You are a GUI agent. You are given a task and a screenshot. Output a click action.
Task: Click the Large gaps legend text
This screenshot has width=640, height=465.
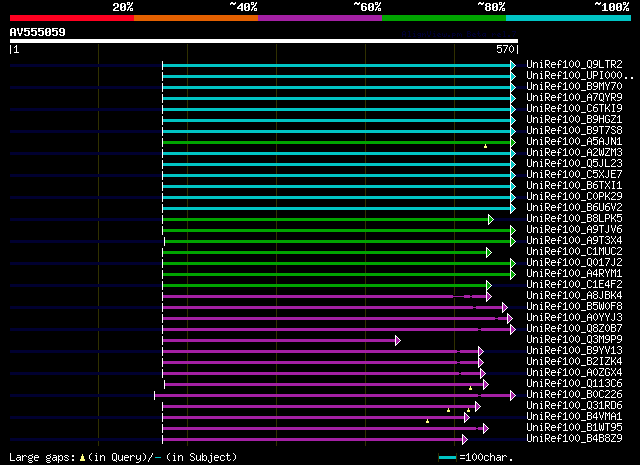[42, 458]
